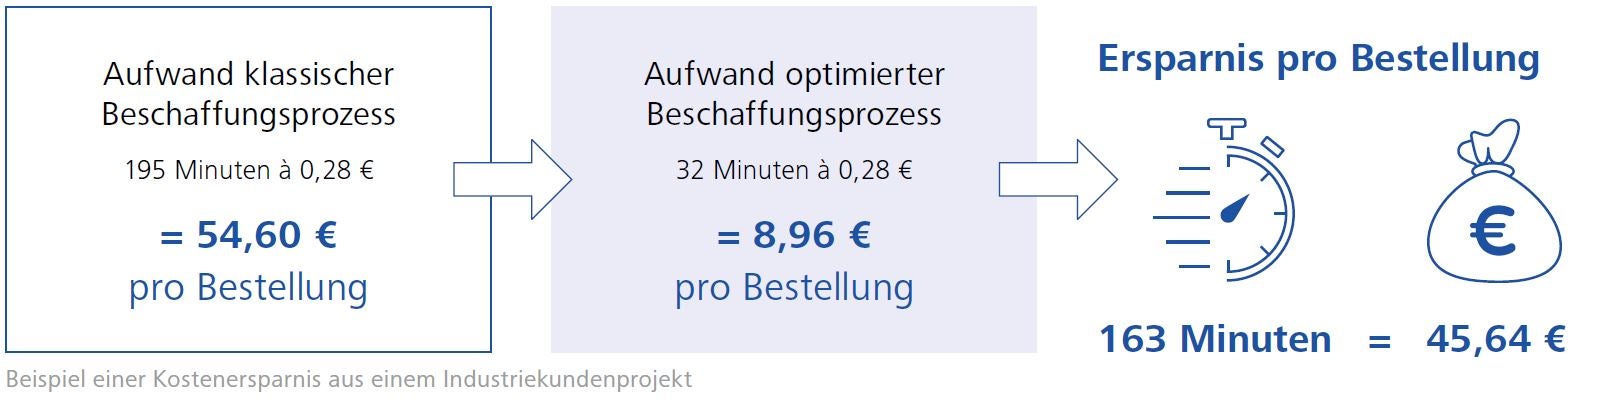Select 'Aufwand klassischer Beschaffungsprozess' title

pyautogui.click(x=248, y=94)
